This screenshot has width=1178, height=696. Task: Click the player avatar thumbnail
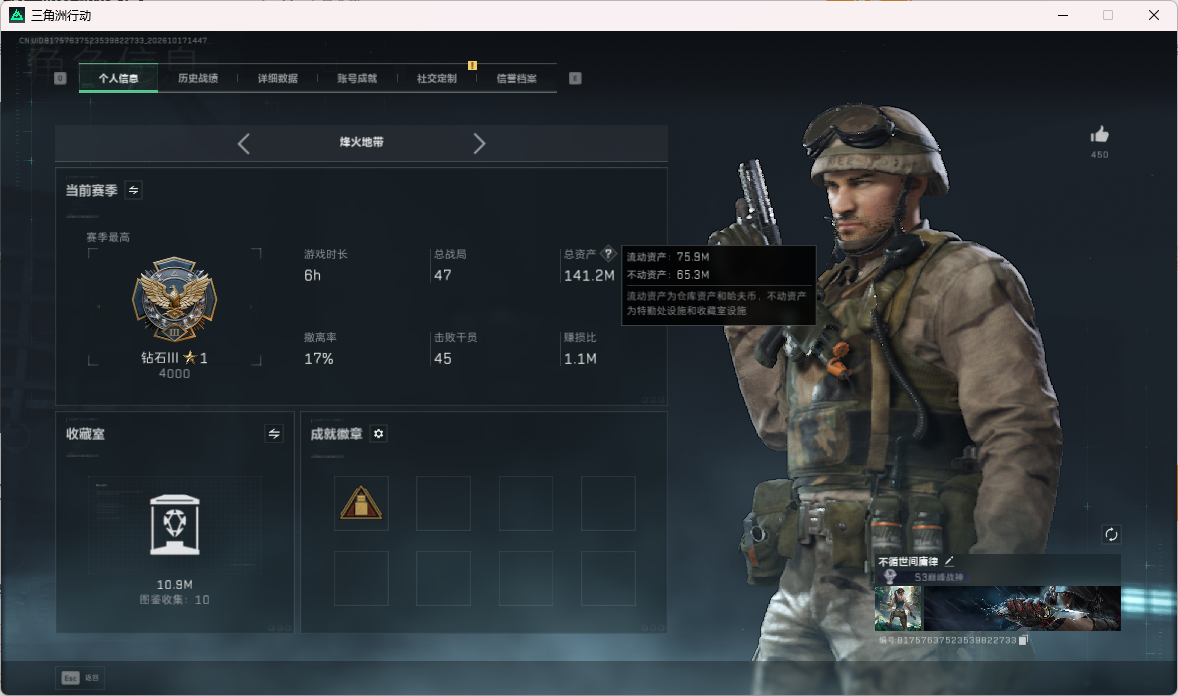pos(899,608)
